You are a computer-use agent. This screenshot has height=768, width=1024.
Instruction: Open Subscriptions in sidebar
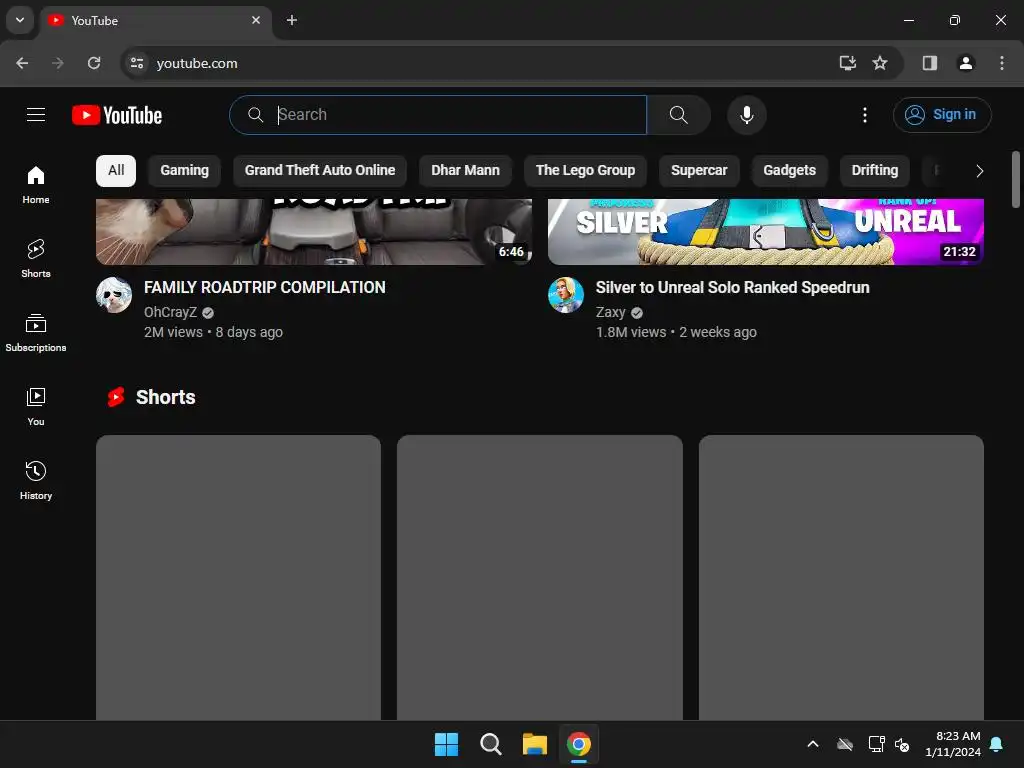36,332
